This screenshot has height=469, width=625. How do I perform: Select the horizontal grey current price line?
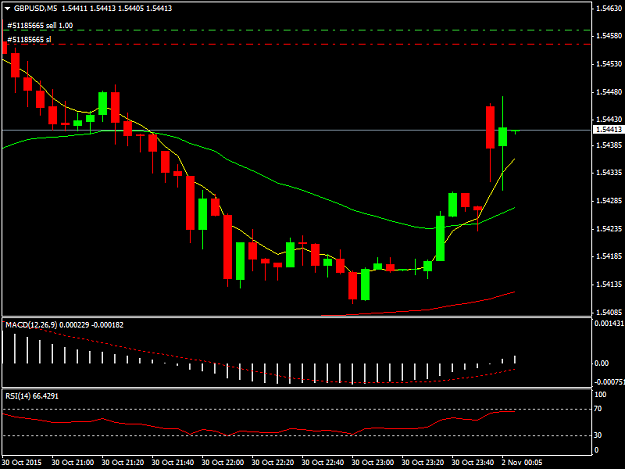297,130
